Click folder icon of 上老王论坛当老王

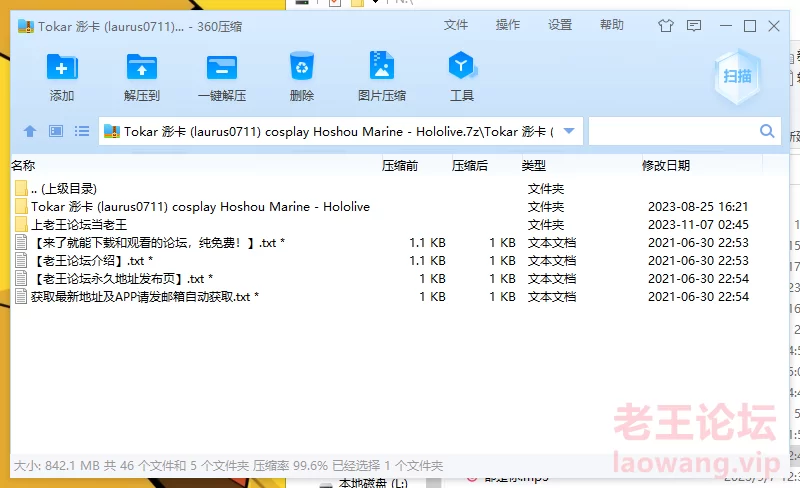21,224
